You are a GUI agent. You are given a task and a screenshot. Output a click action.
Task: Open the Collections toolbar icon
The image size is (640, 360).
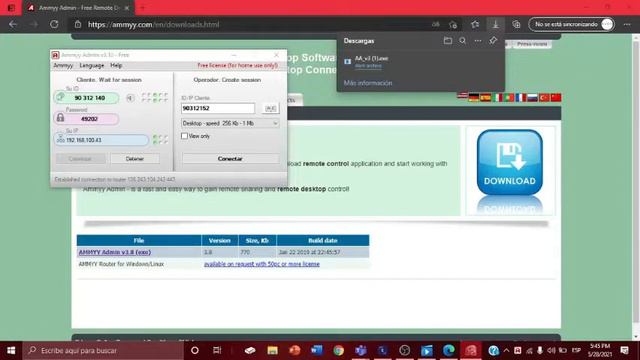(516, 24)
